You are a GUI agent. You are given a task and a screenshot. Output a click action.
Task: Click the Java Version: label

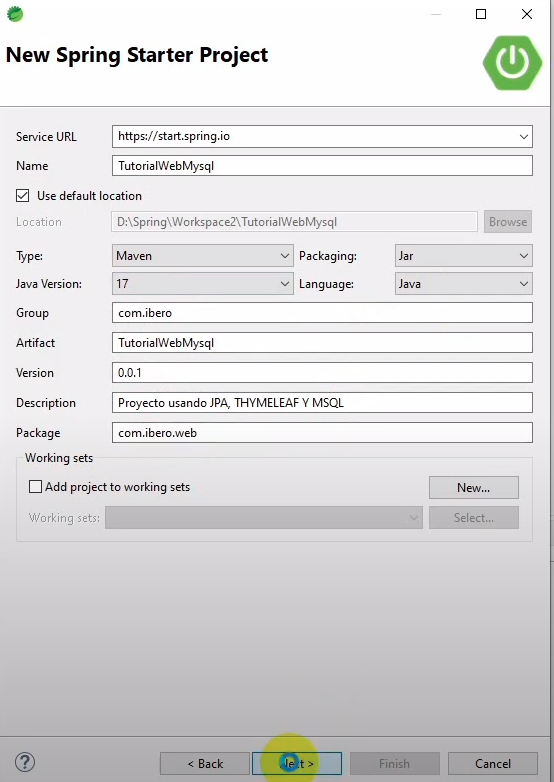[49, 284]
